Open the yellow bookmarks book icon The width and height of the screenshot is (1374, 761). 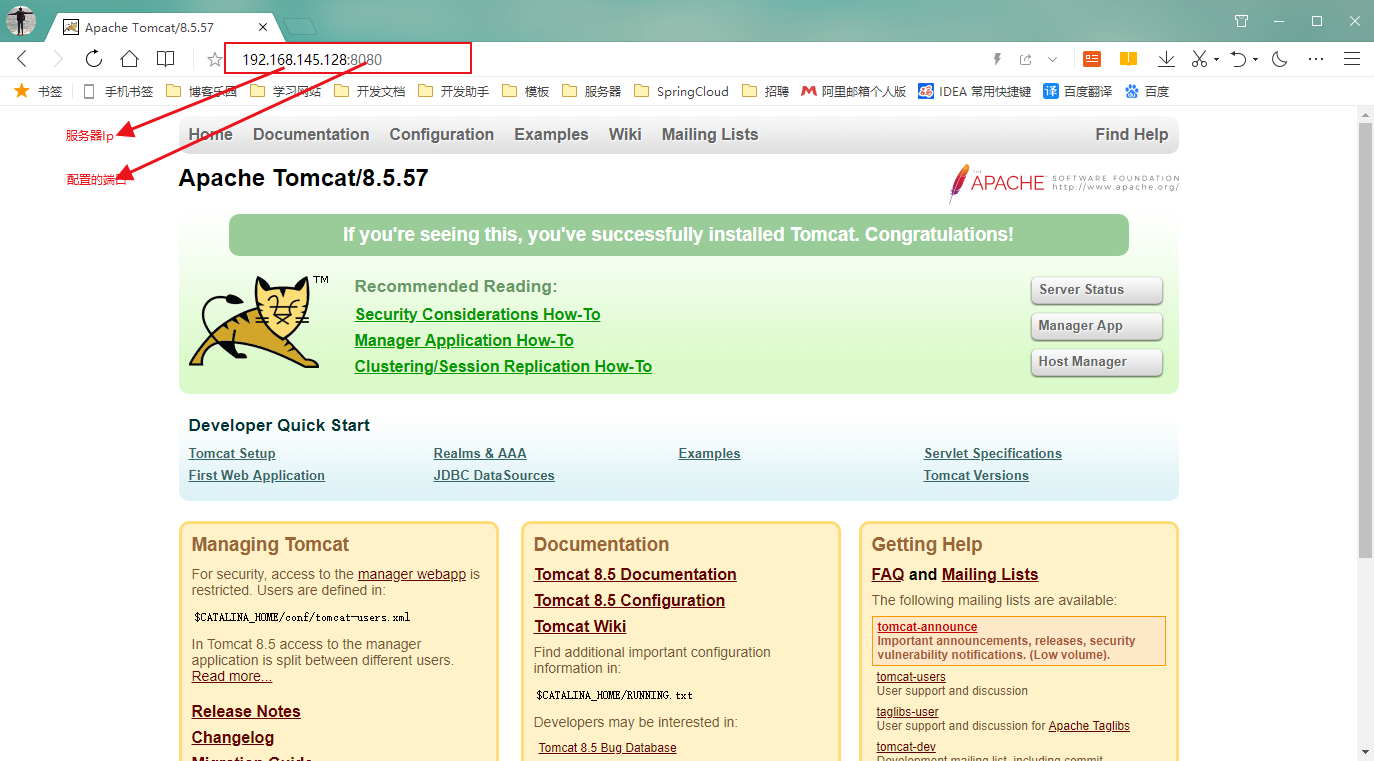(x=1129, y=59)
